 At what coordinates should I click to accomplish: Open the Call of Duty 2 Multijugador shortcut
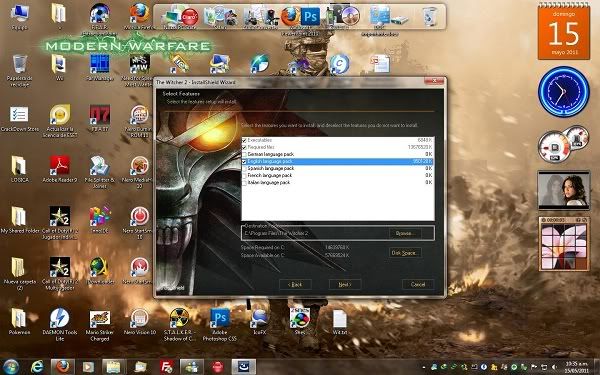tap(59, 274)
